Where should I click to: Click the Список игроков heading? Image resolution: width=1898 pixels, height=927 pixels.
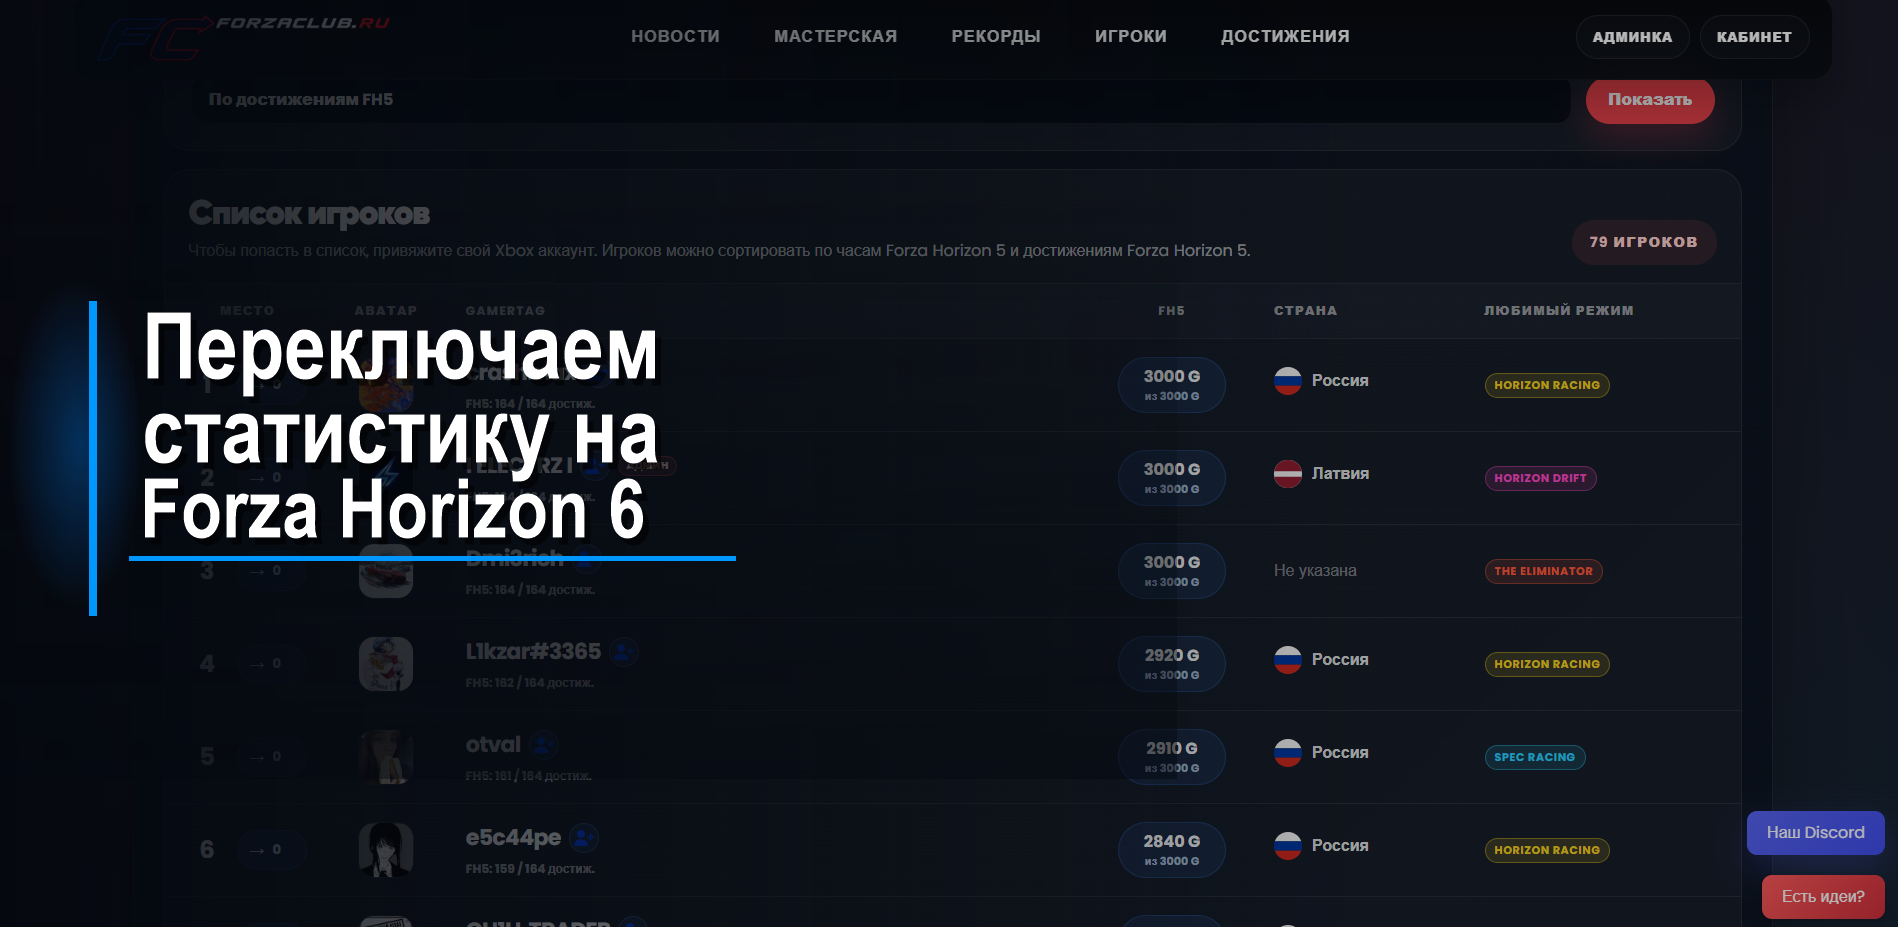point(309,214)
